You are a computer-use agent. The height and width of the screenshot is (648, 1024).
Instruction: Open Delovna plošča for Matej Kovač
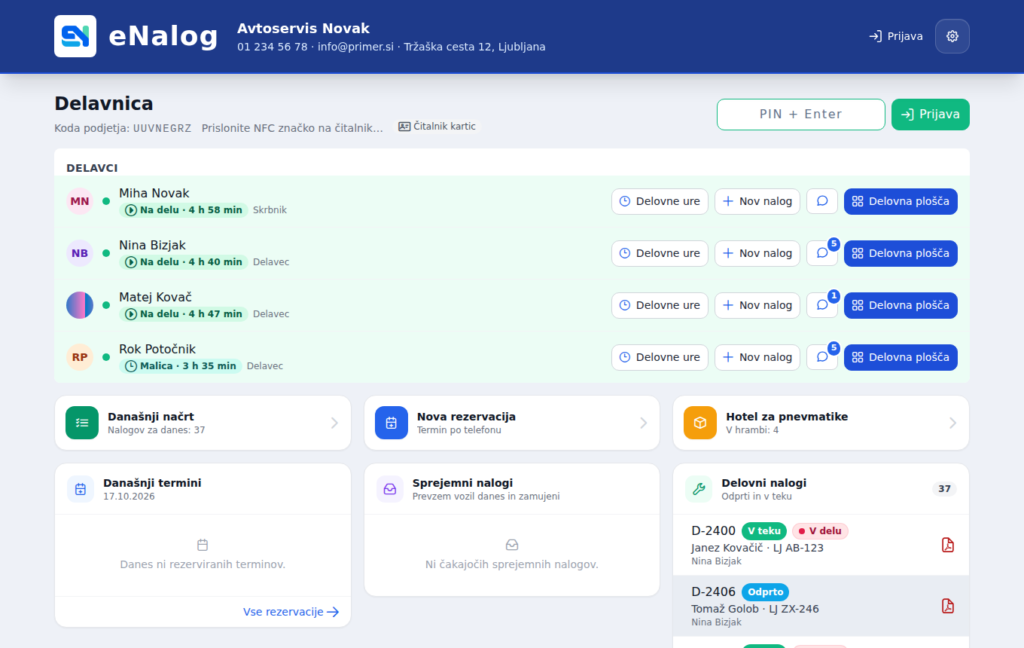click(901, 305)
